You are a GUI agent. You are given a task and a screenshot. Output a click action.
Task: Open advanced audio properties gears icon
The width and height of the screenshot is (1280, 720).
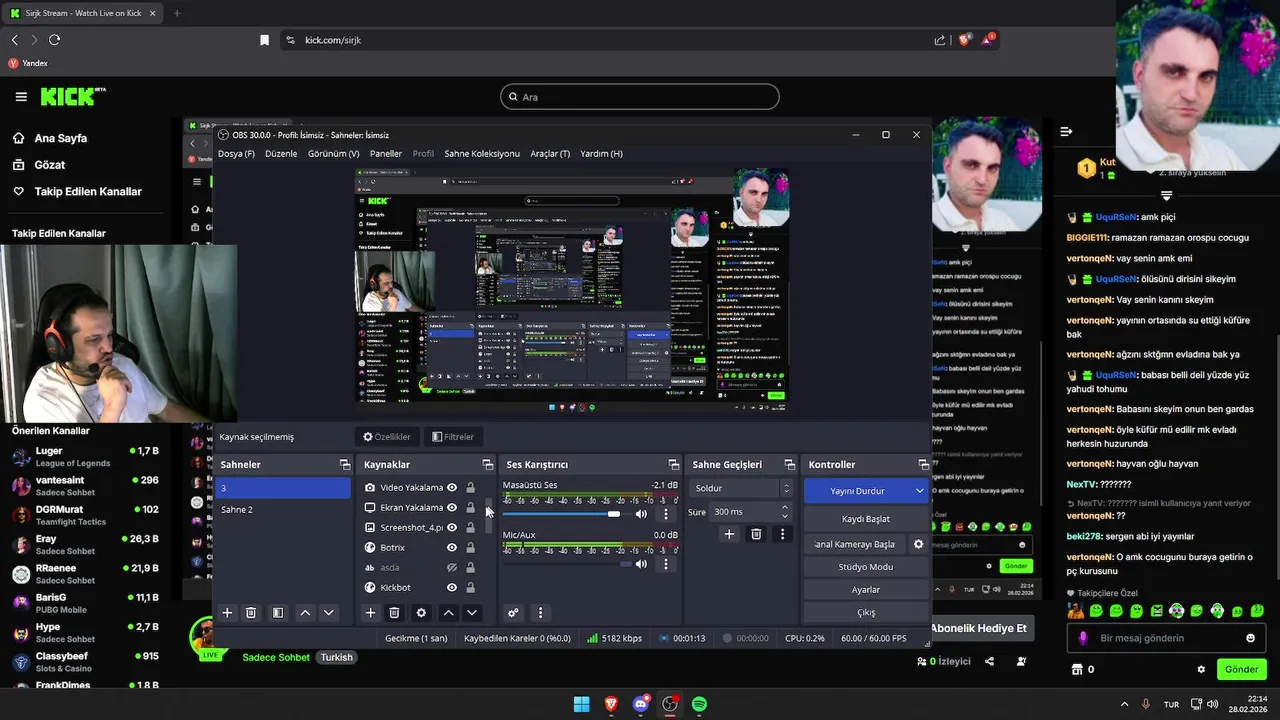(513, 613)
